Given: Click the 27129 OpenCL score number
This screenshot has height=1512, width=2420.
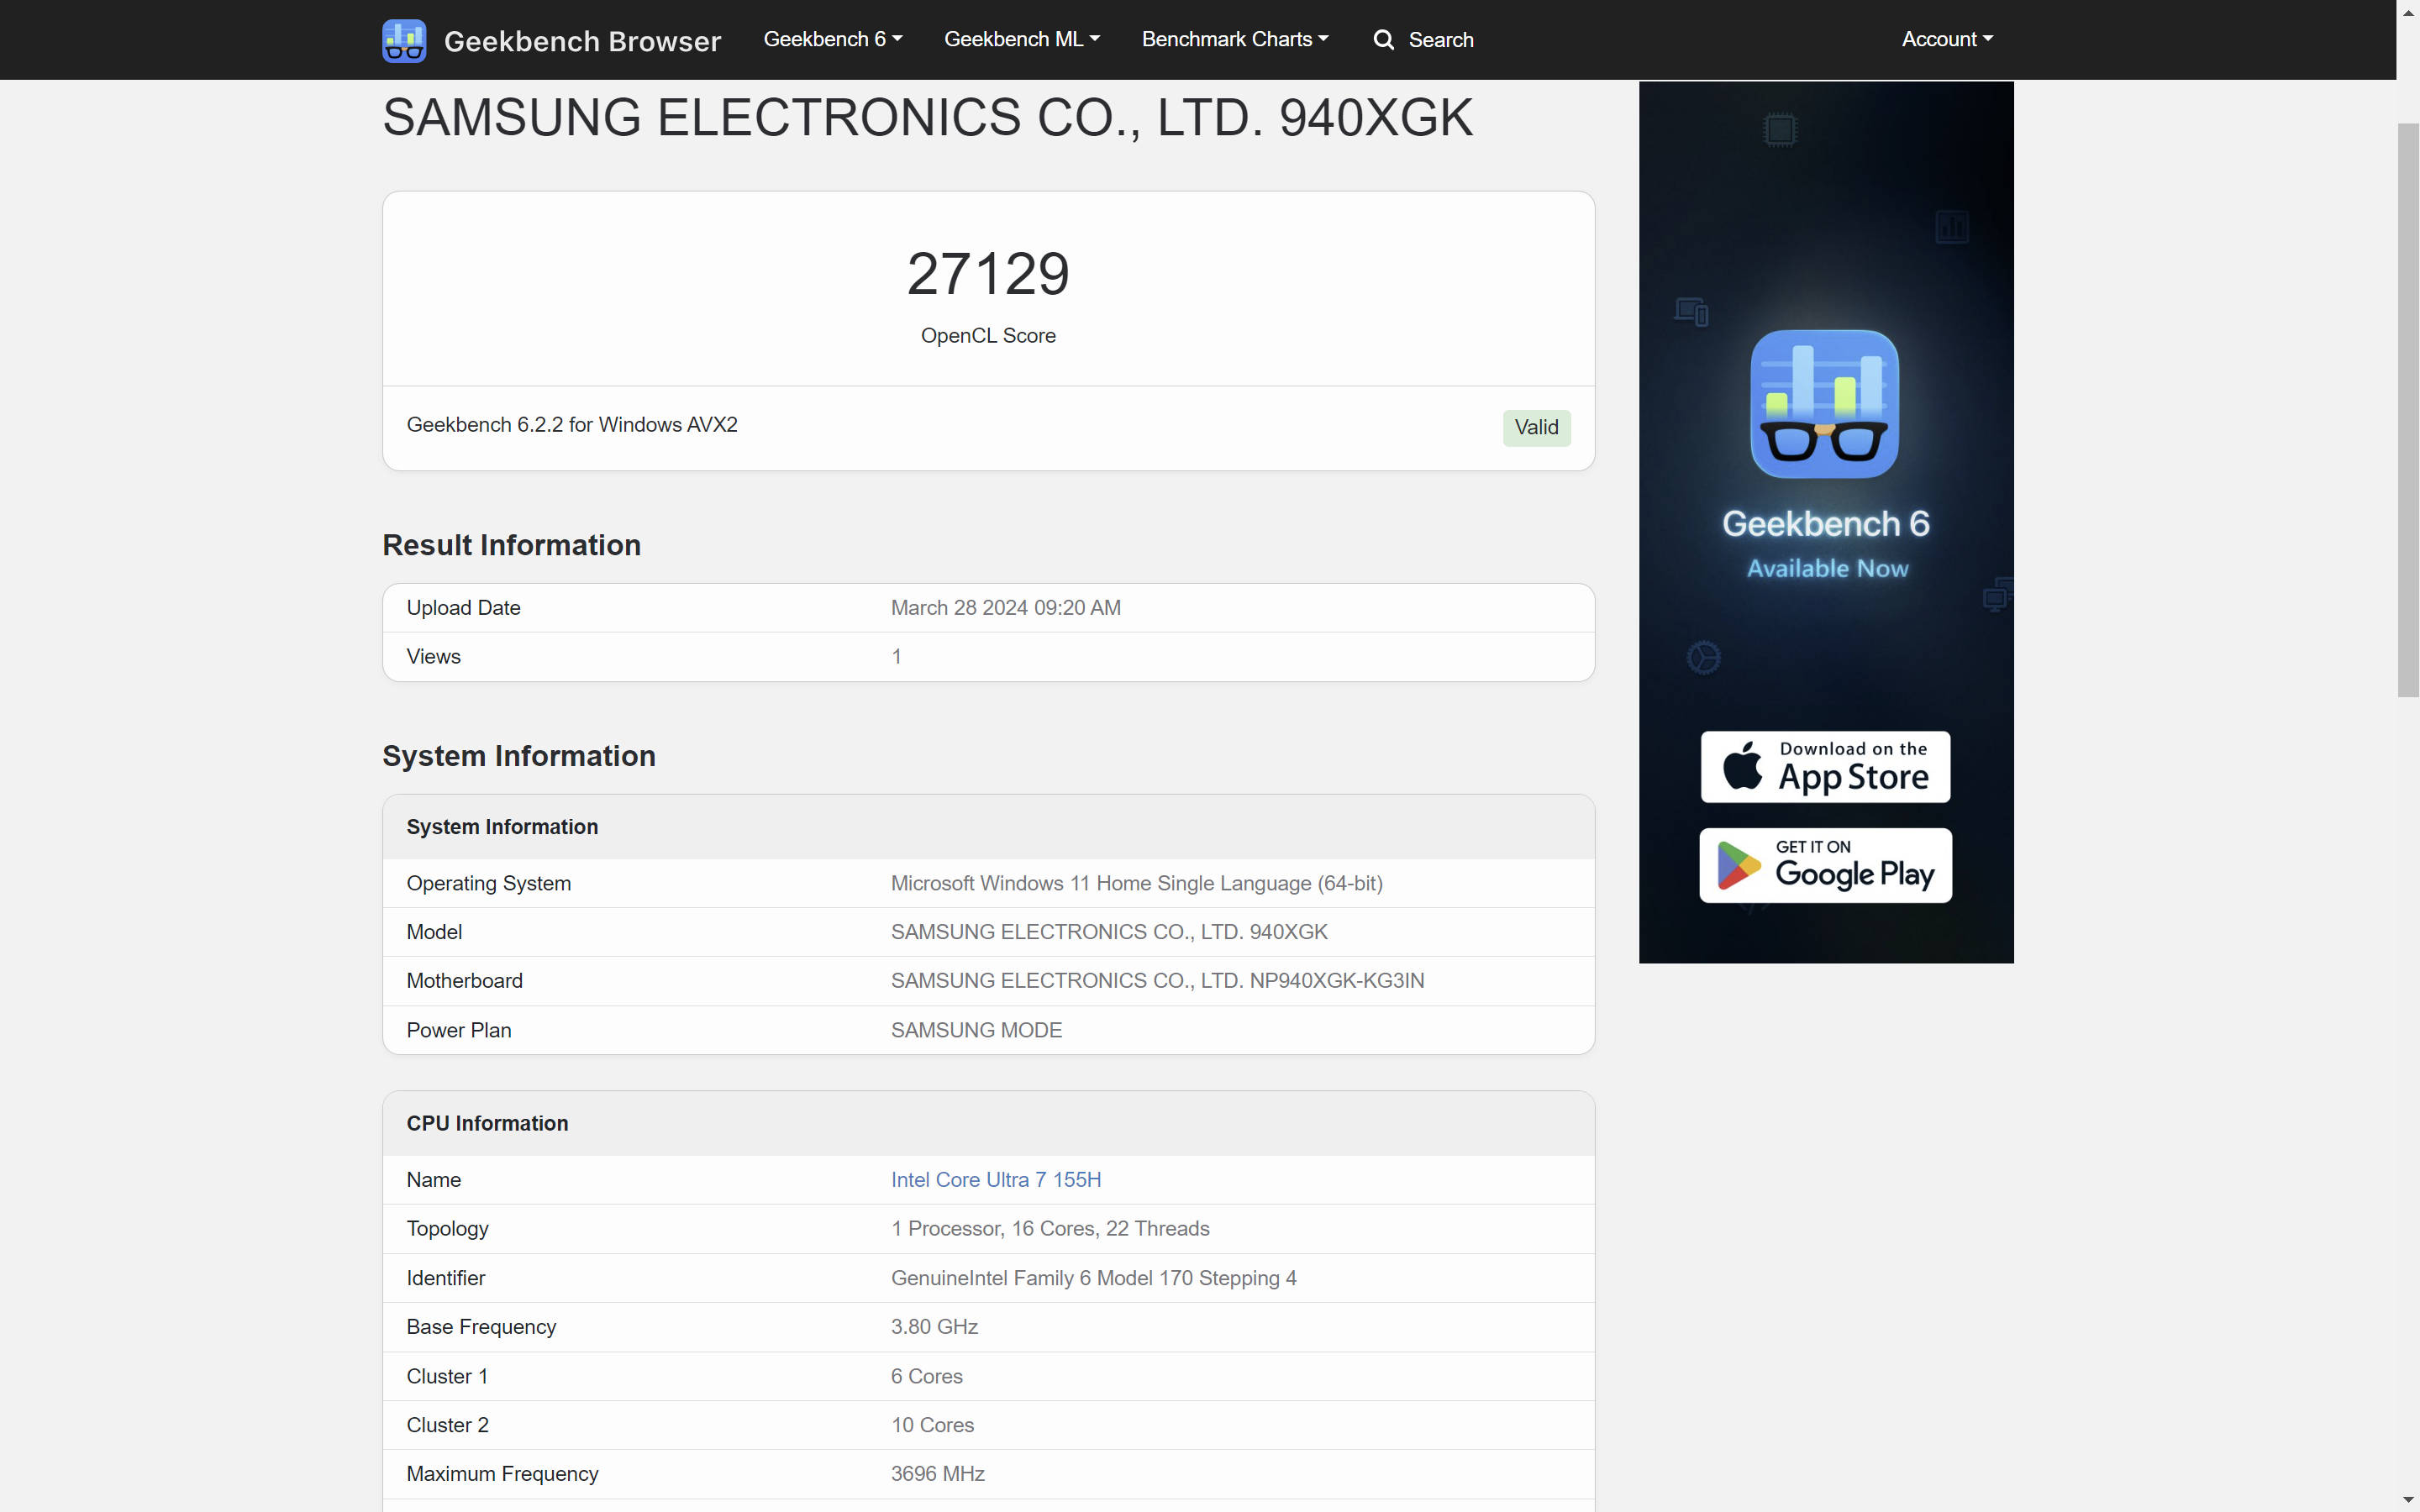Looking at the screenshot, I should point(988,273).
